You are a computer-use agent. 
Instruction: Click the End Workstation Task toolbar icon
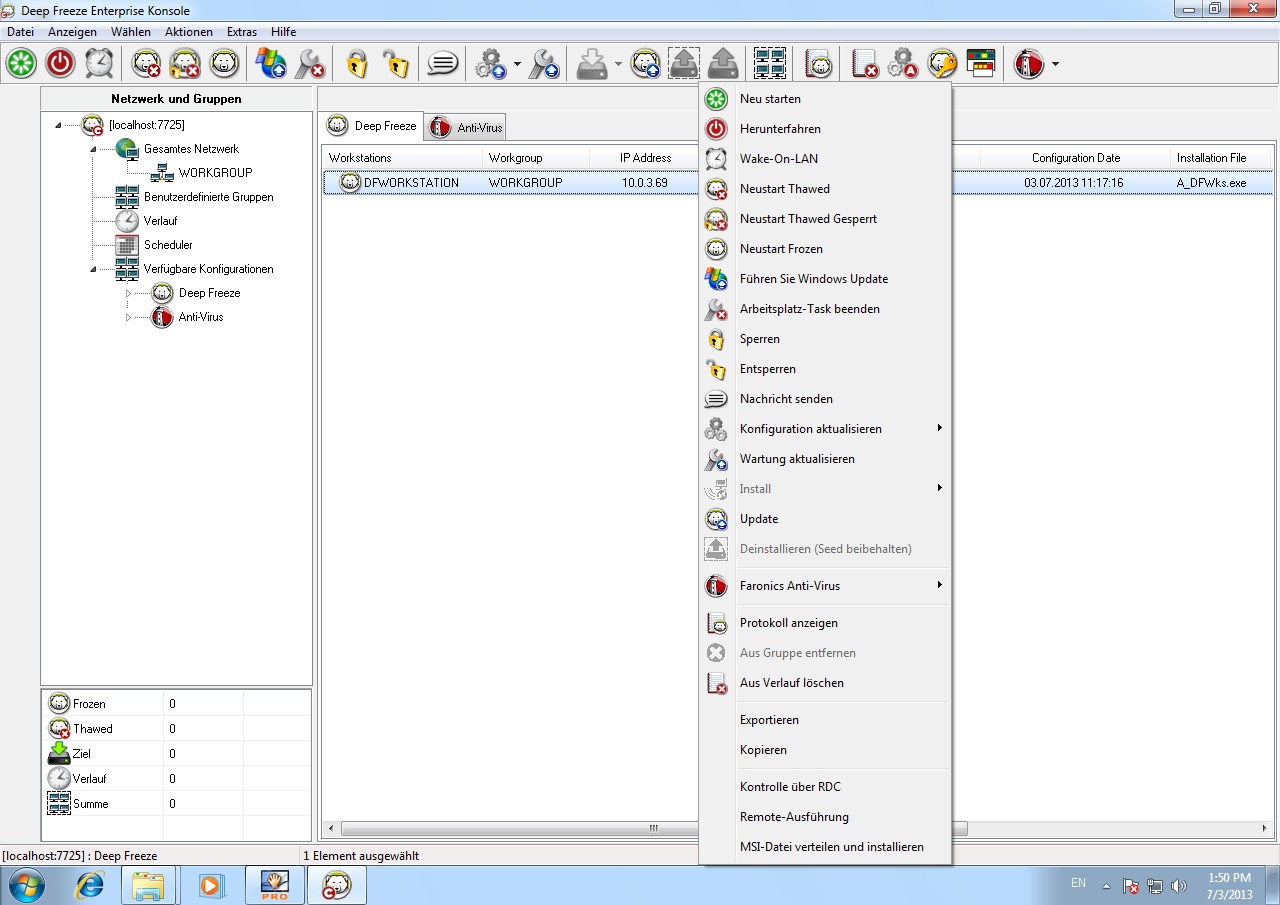(310, 63)
